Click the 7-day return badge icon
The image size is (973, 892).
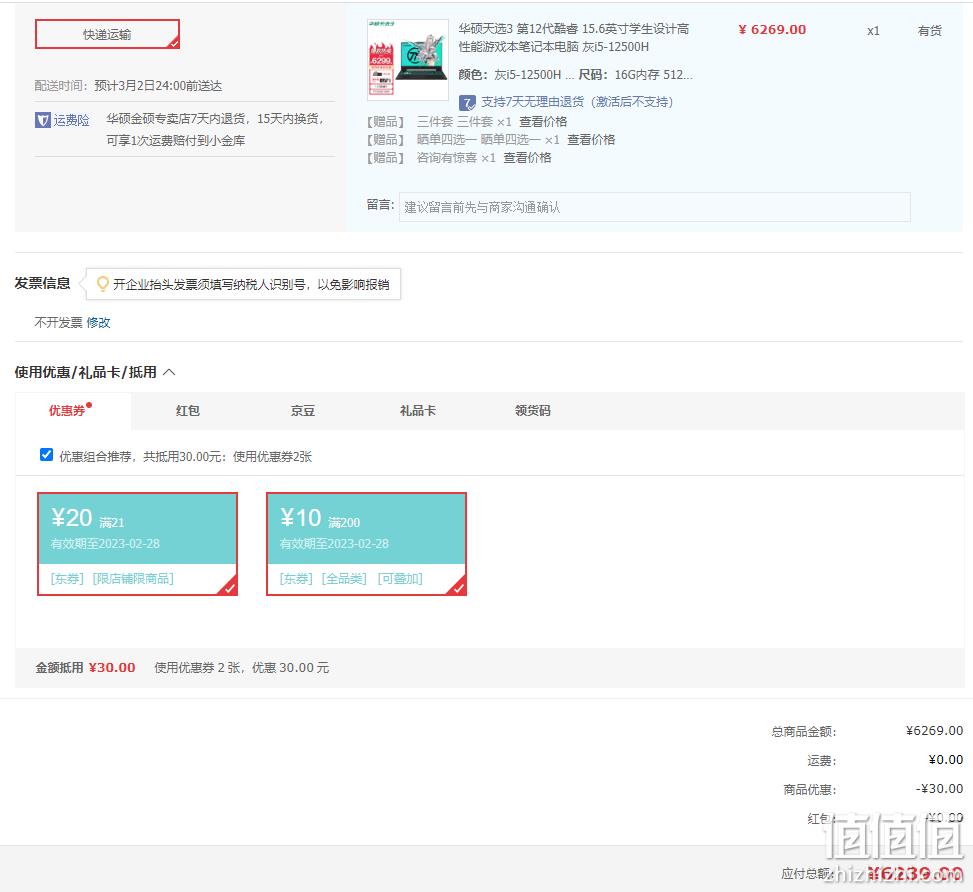click(467, 102)
